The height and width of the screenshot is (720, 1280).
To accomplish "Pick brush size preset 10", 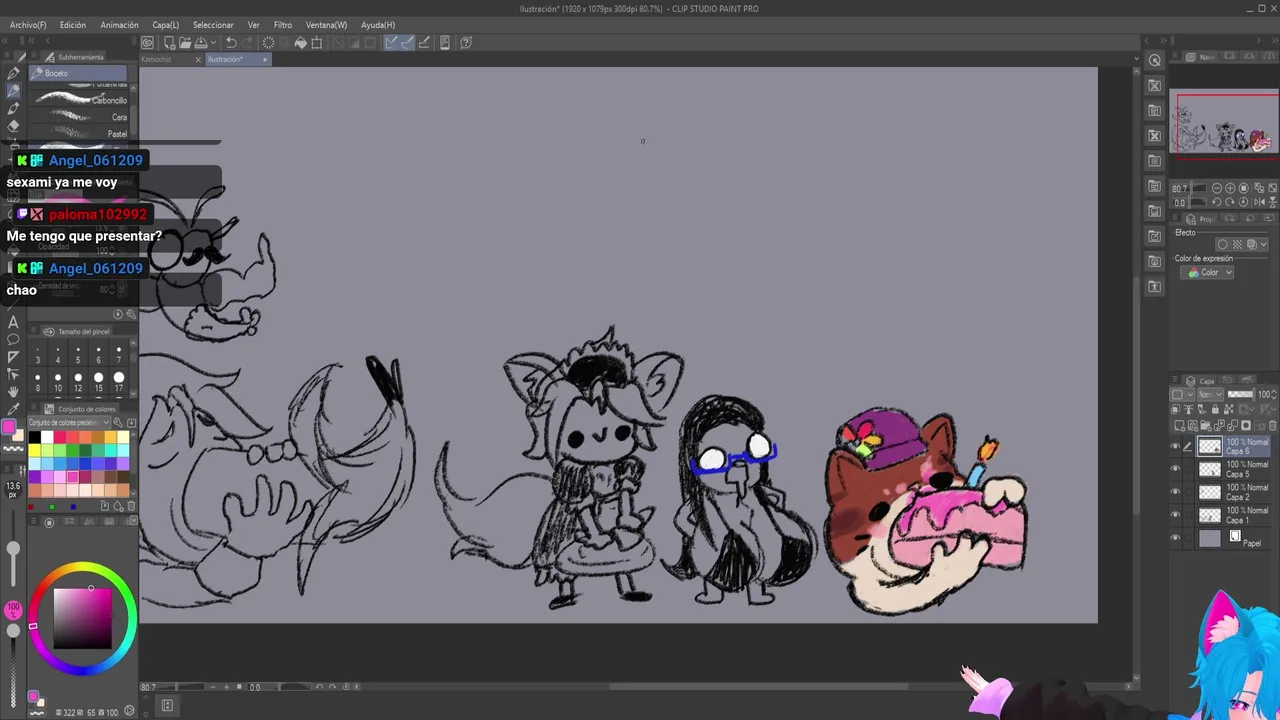I will tap(57, 382).
